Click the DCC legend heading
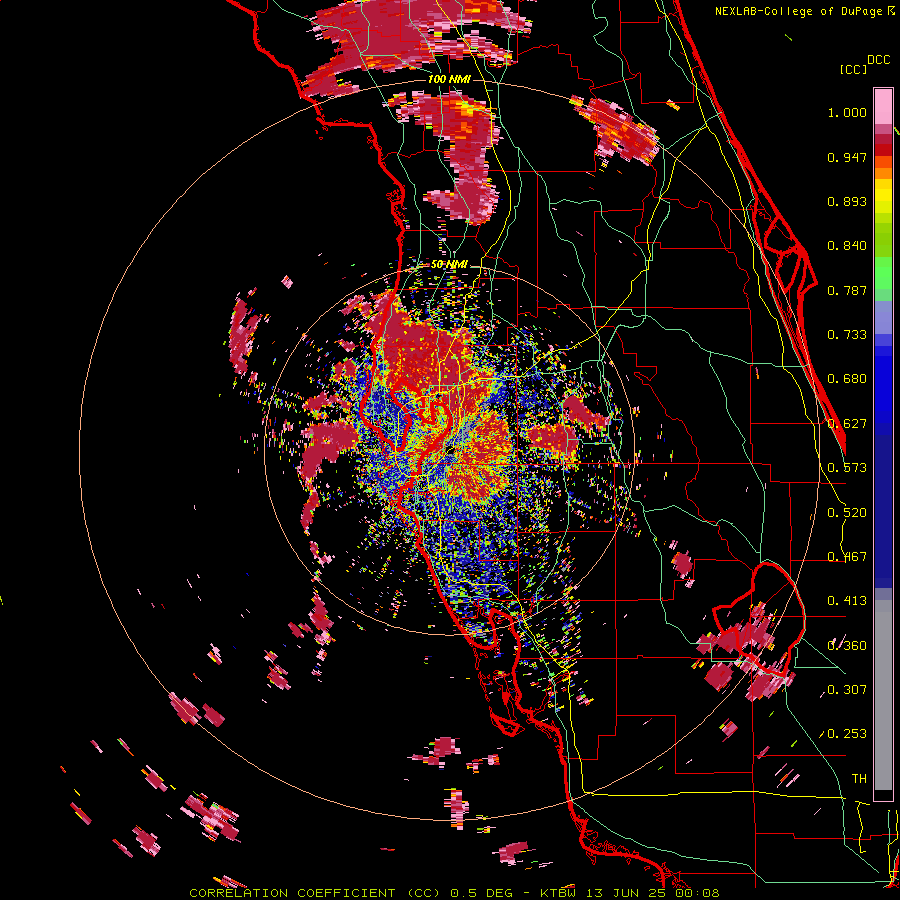Viewport: 900px width, 900px height. 879,60
